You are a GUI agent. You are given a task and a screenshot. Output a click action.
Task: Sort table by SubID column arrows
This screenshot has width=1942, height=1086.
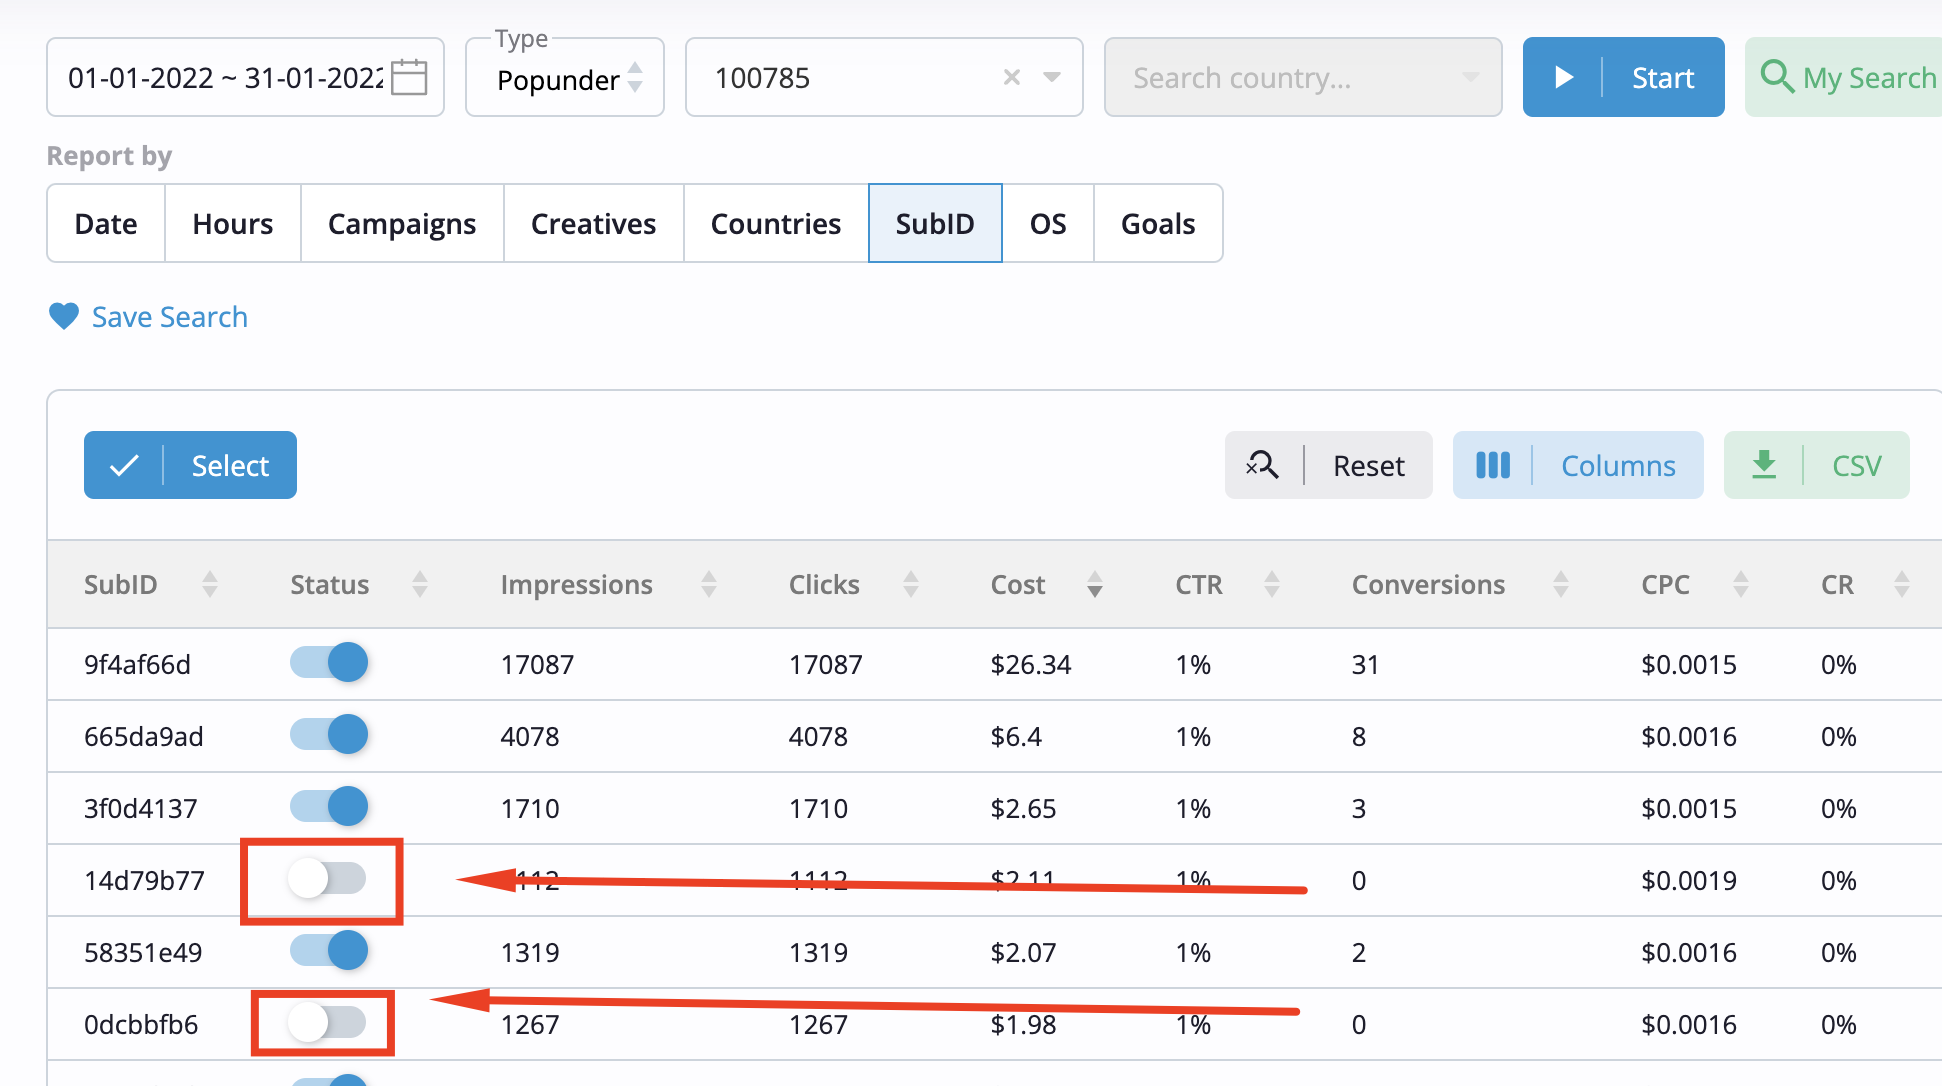(210, 584)
